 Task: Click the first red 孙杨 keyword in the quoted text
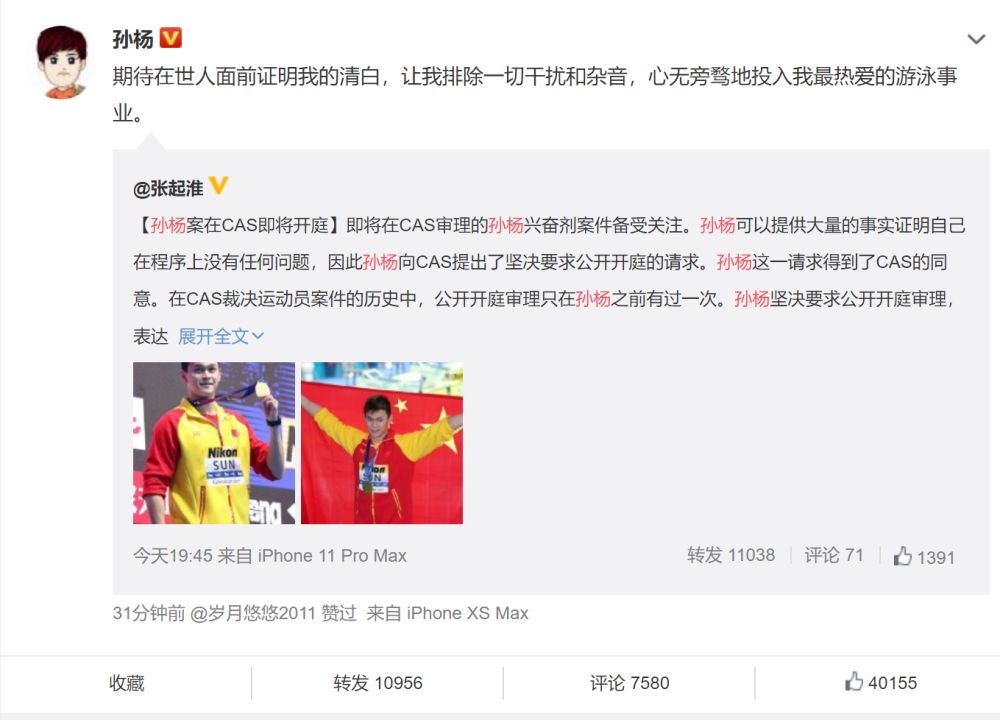(168, 225)
